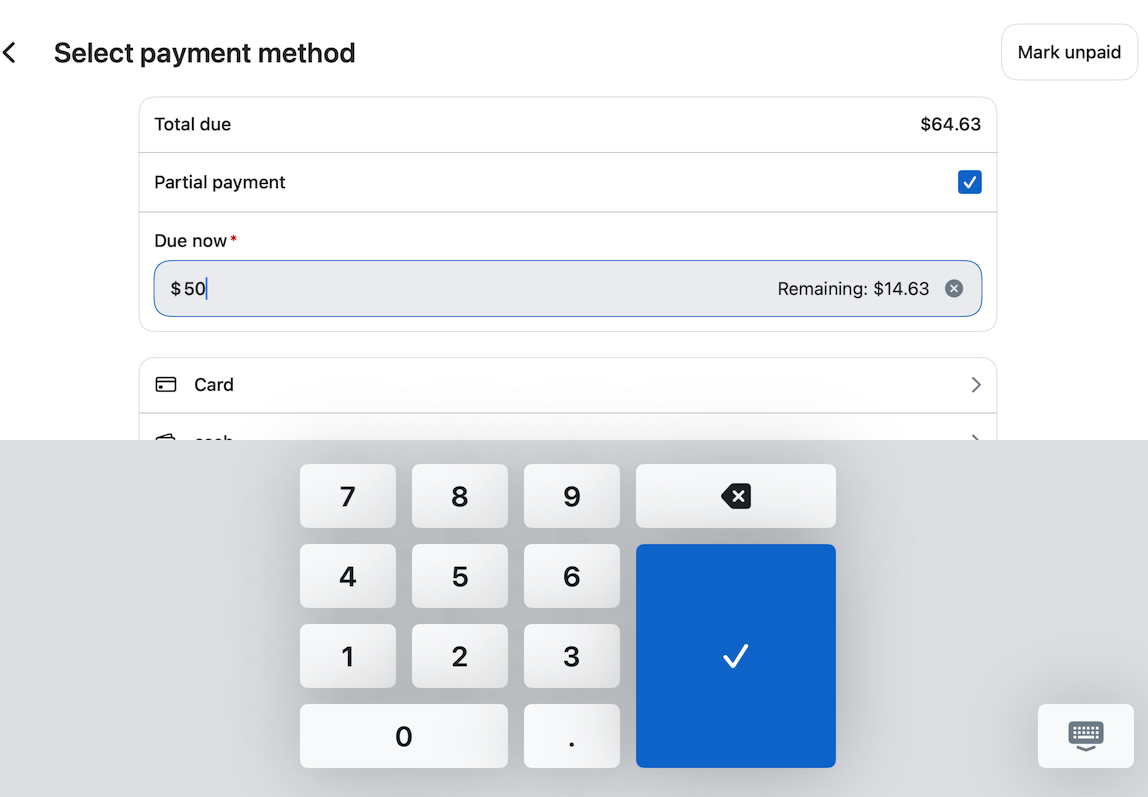This screenshot has height=797, width=1148.
Task: Tap the 5 key on keypad
Action: point(460,576)
